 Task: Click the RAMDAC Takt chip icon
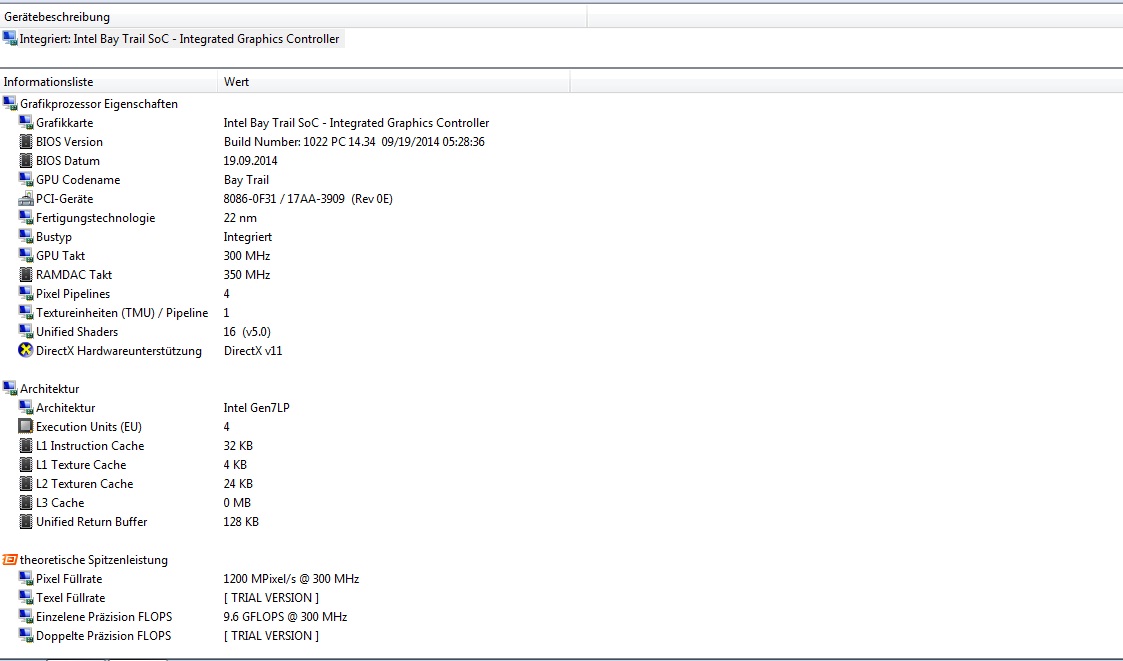tap(26, 274)
